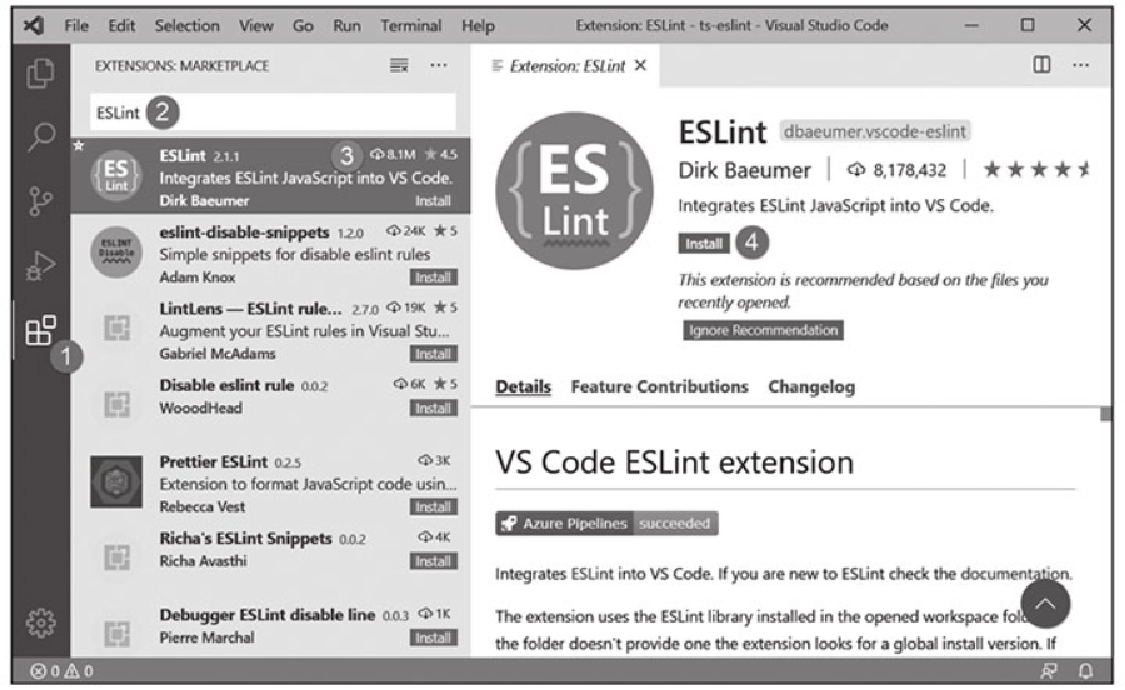
Task: Click Install on the ESLint details page
Action: [x=703, y=244]
